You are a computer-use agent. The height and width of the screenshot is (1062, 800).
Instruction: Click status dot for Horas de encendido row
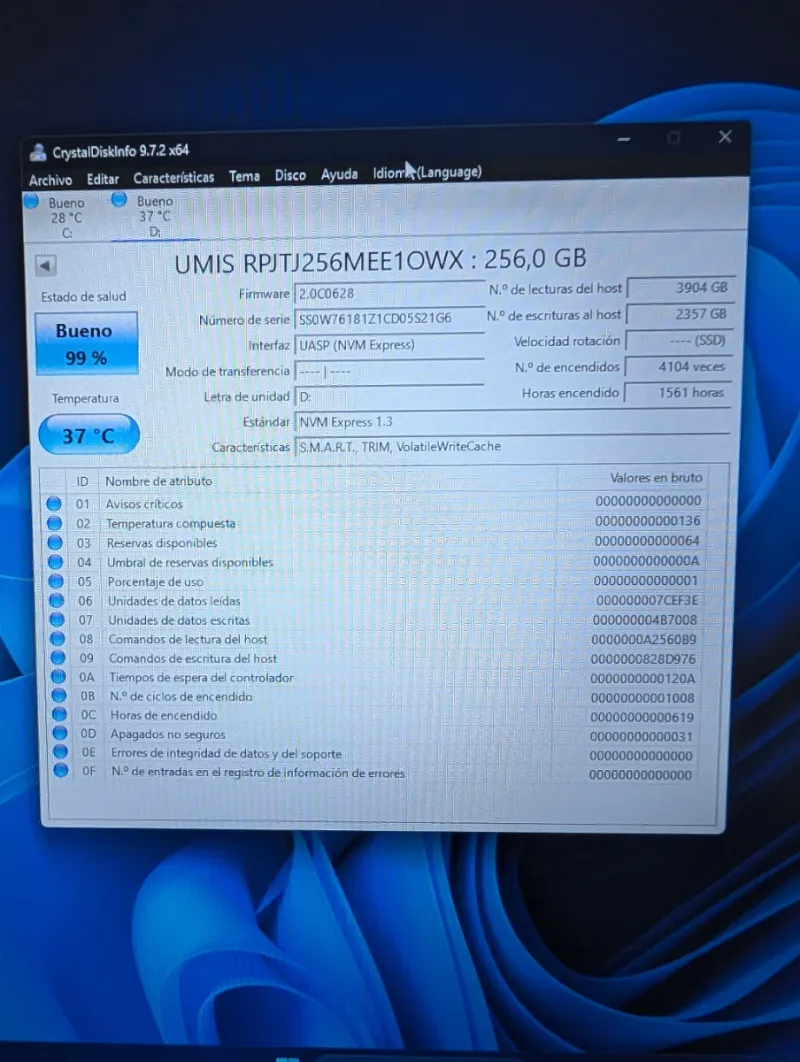click(60, 714)
